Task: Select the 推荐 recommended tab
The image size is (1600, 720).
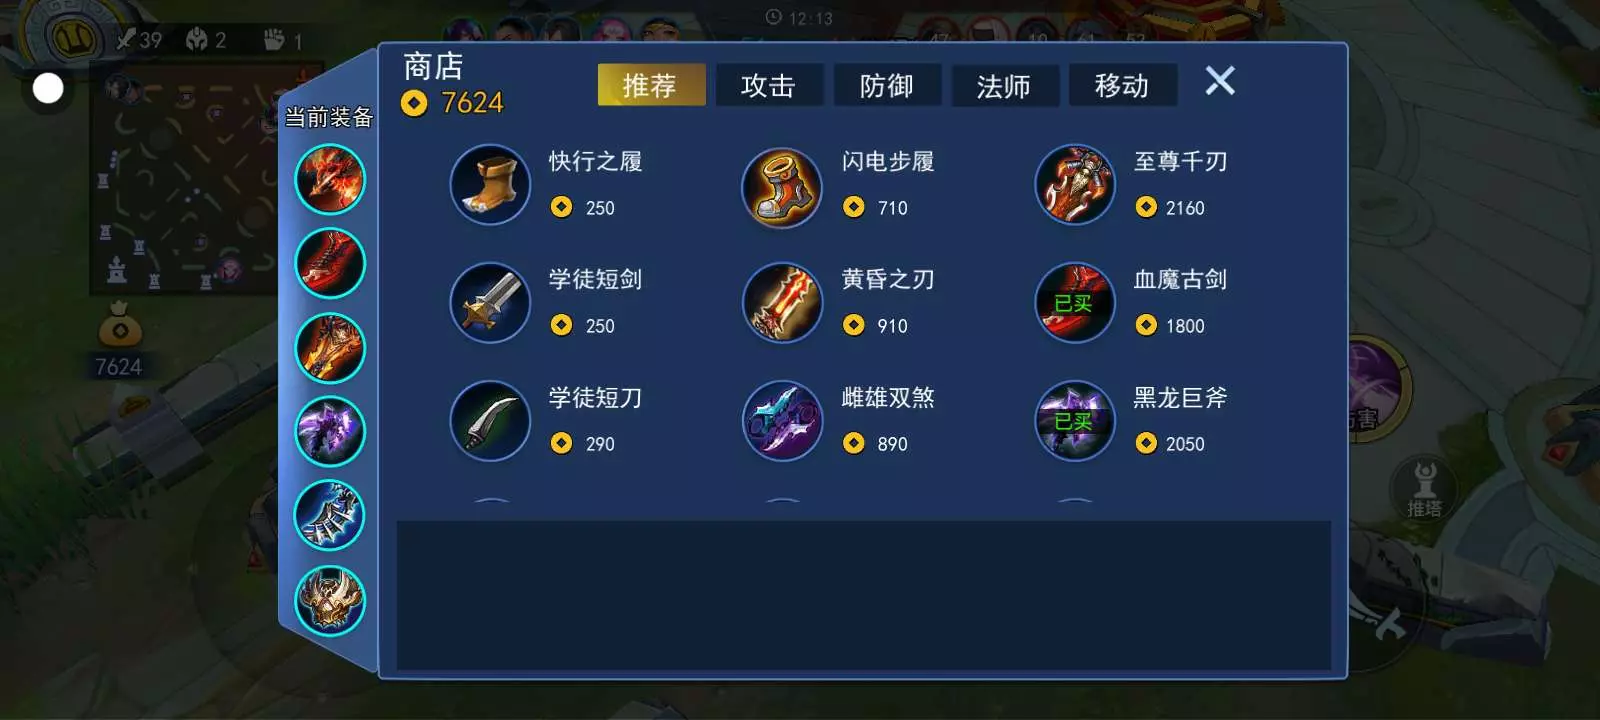Action: (651, 85)
